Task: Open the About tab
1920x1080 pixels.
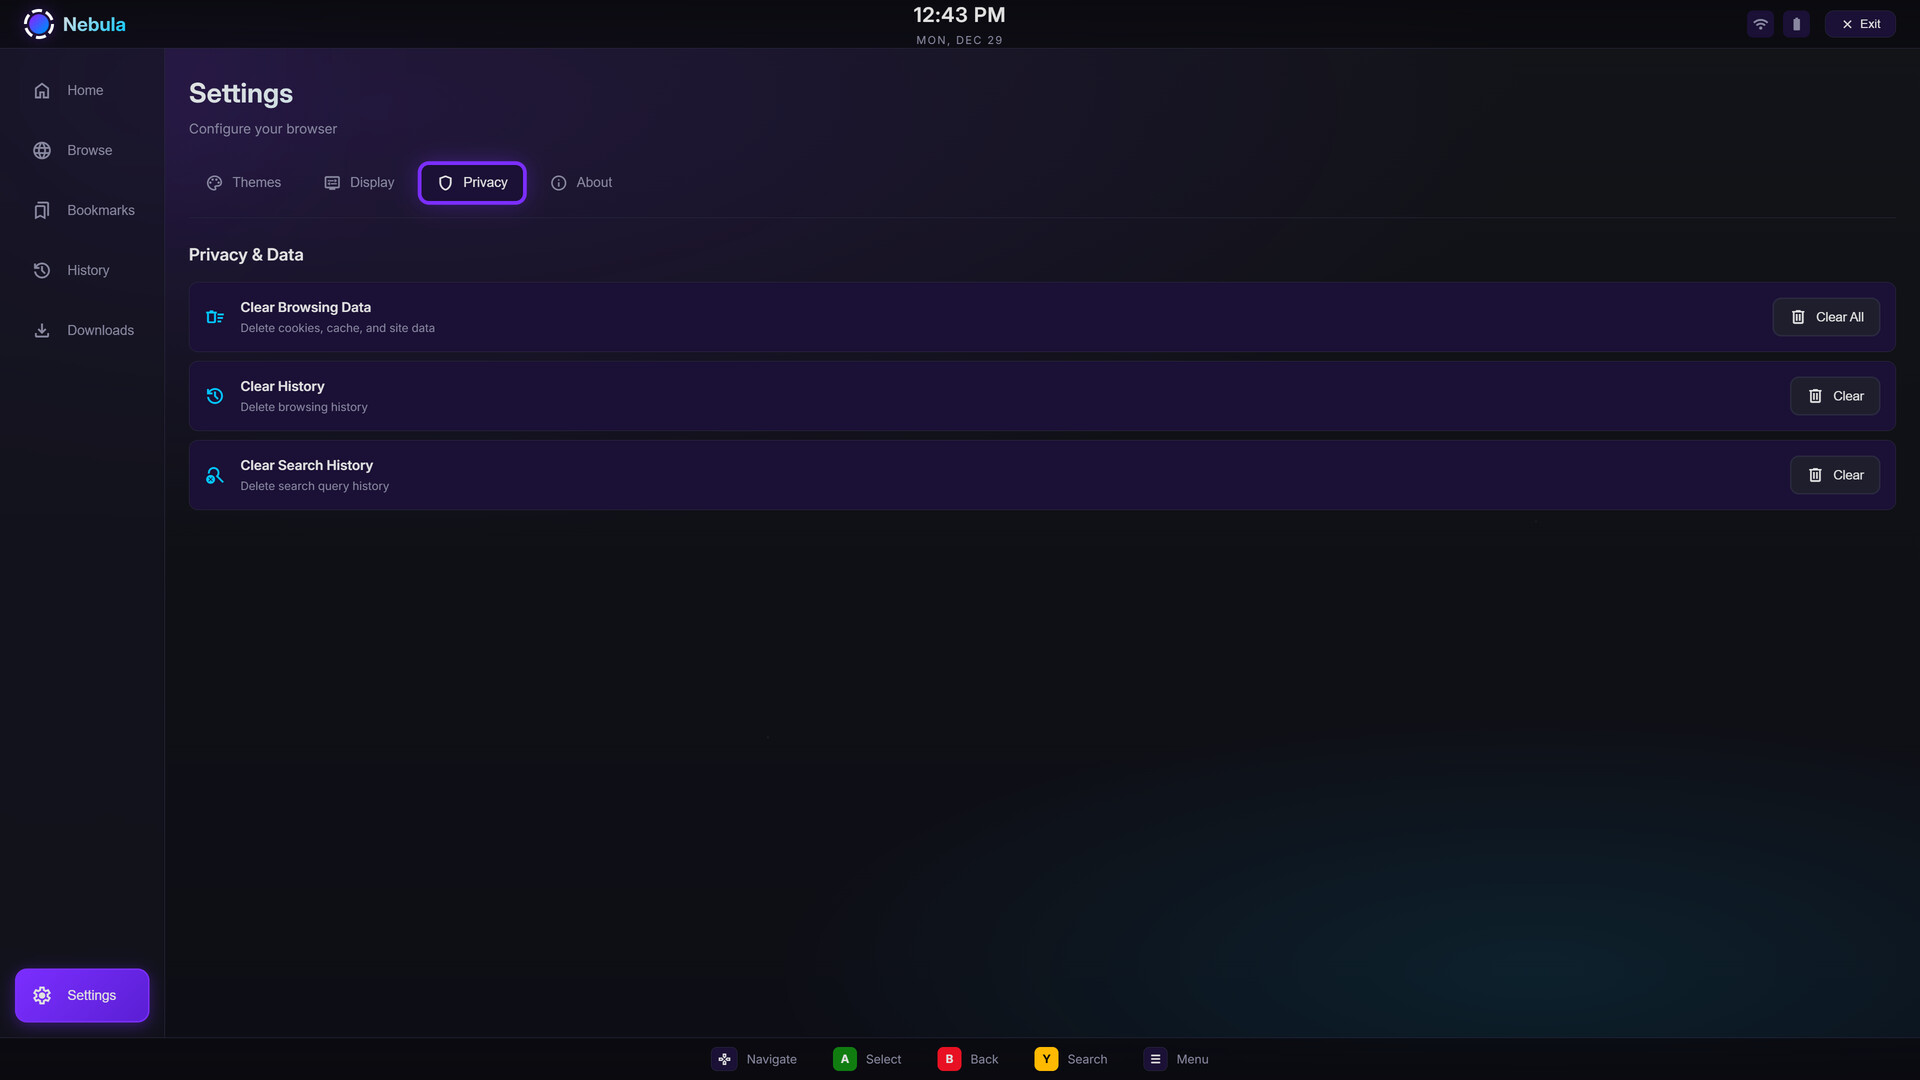Action: (x=581, y=182)
